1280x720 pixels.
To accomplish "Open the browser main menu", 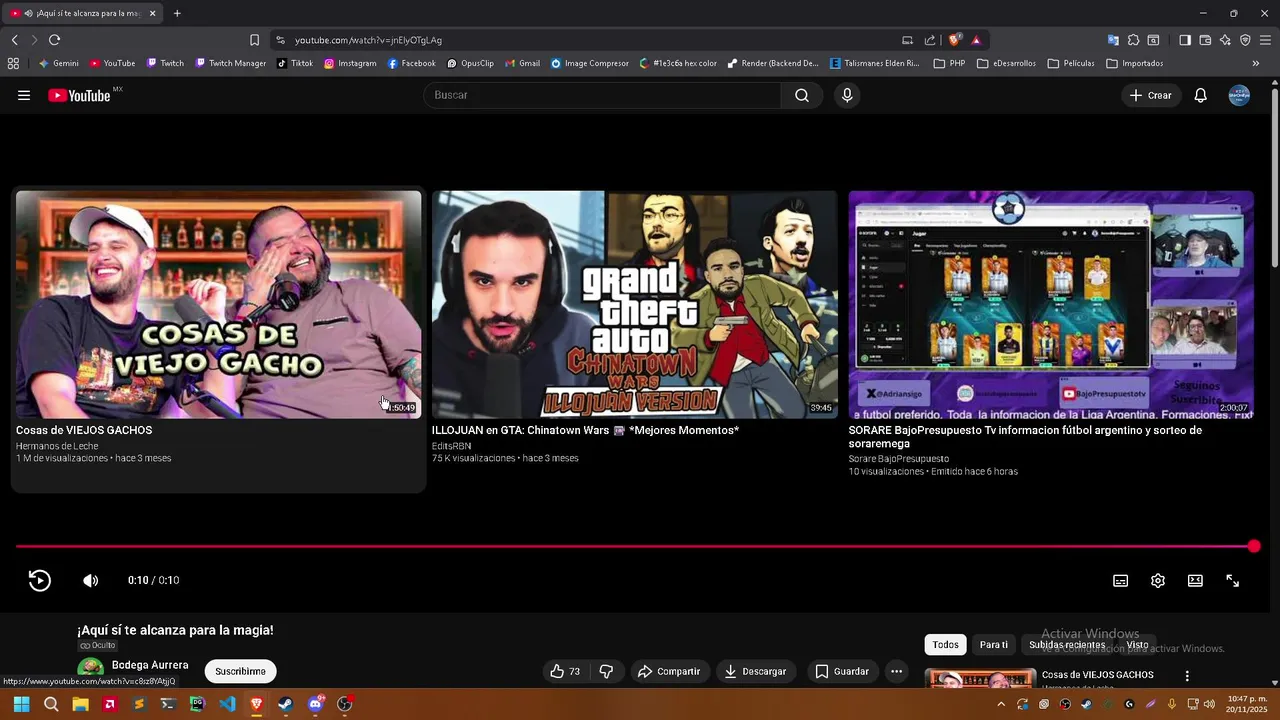I will [1266, 40].
